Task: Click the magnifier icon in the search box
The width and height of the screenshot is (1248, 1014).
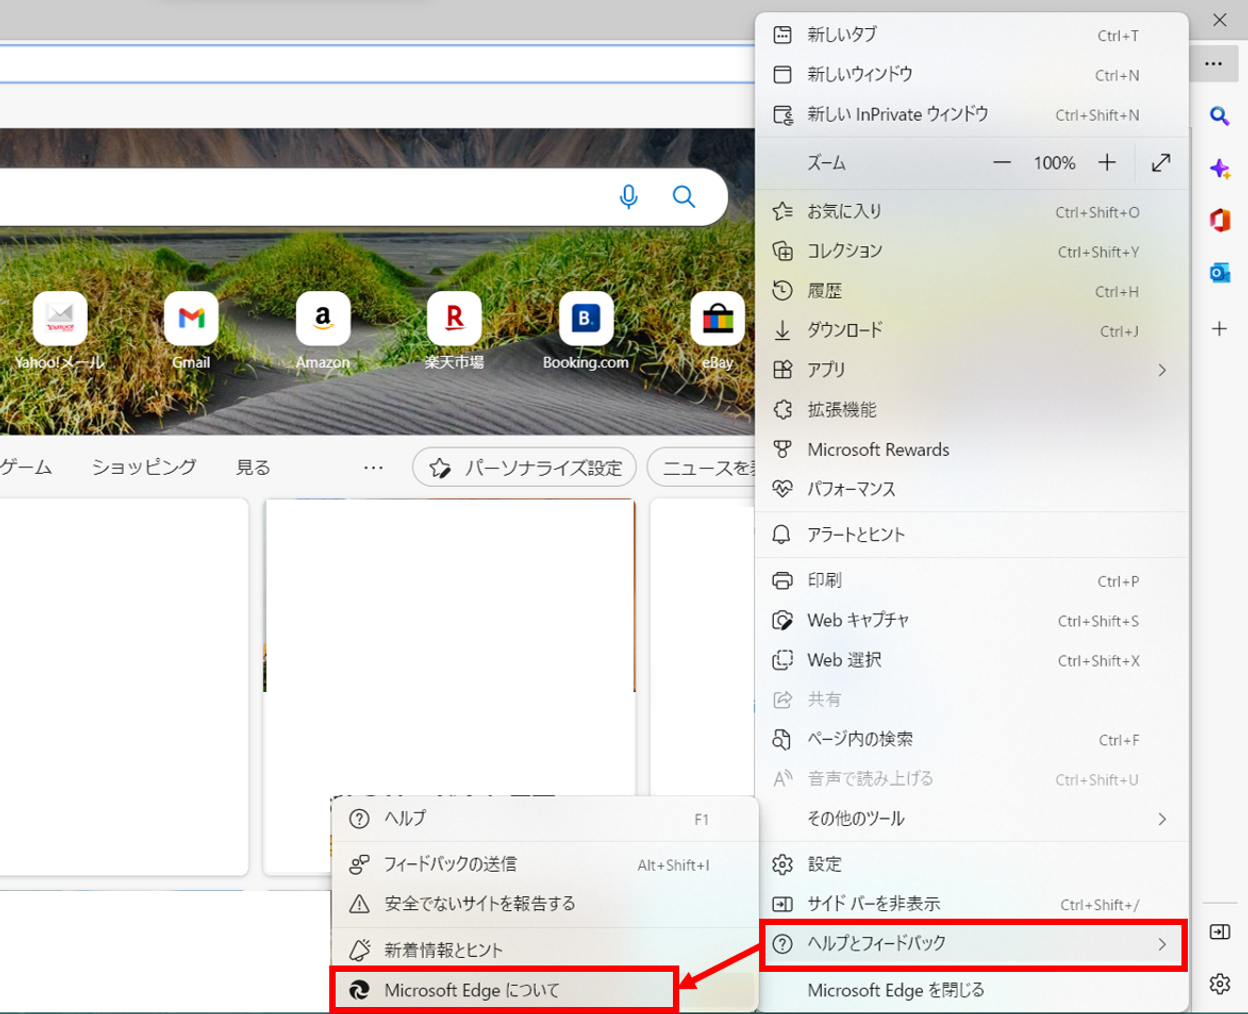Action: click(x=684, y=196)
